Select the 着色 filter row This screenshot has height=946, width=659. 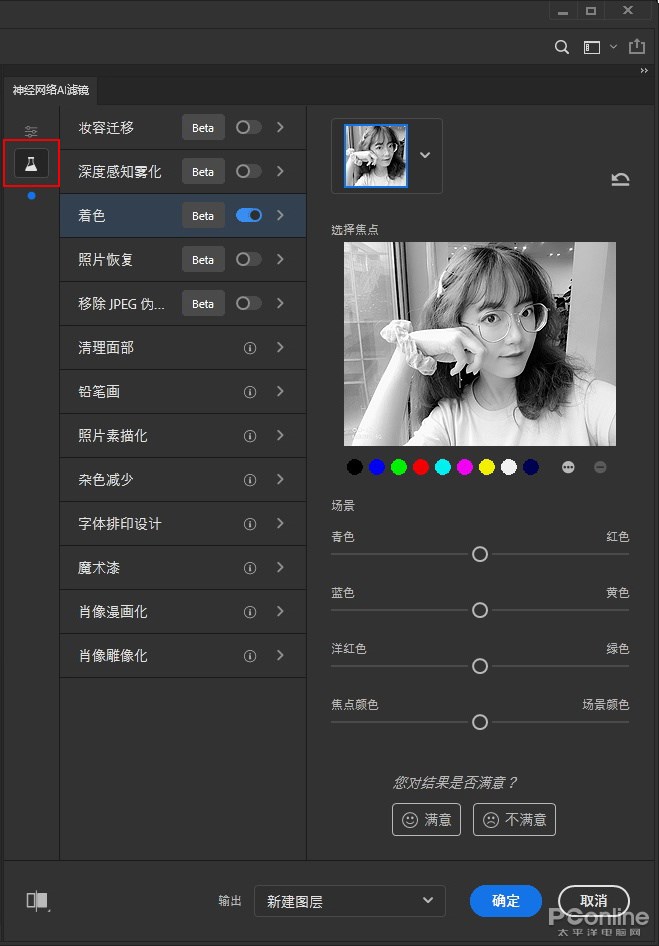(x=183, y=215)
